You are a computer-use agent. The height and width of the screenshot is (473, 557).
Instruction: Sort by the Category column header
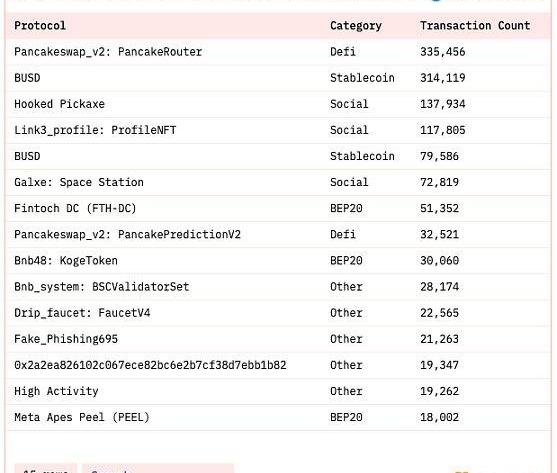[x=356, y=26]
